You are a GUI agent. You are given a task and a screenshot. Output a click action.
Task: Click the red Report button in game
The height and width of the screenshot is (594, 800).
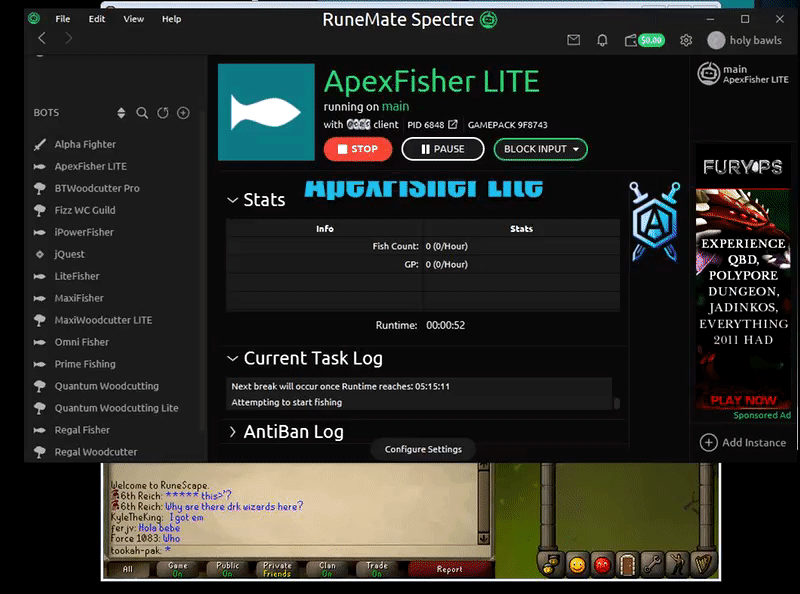pos(449,569)
